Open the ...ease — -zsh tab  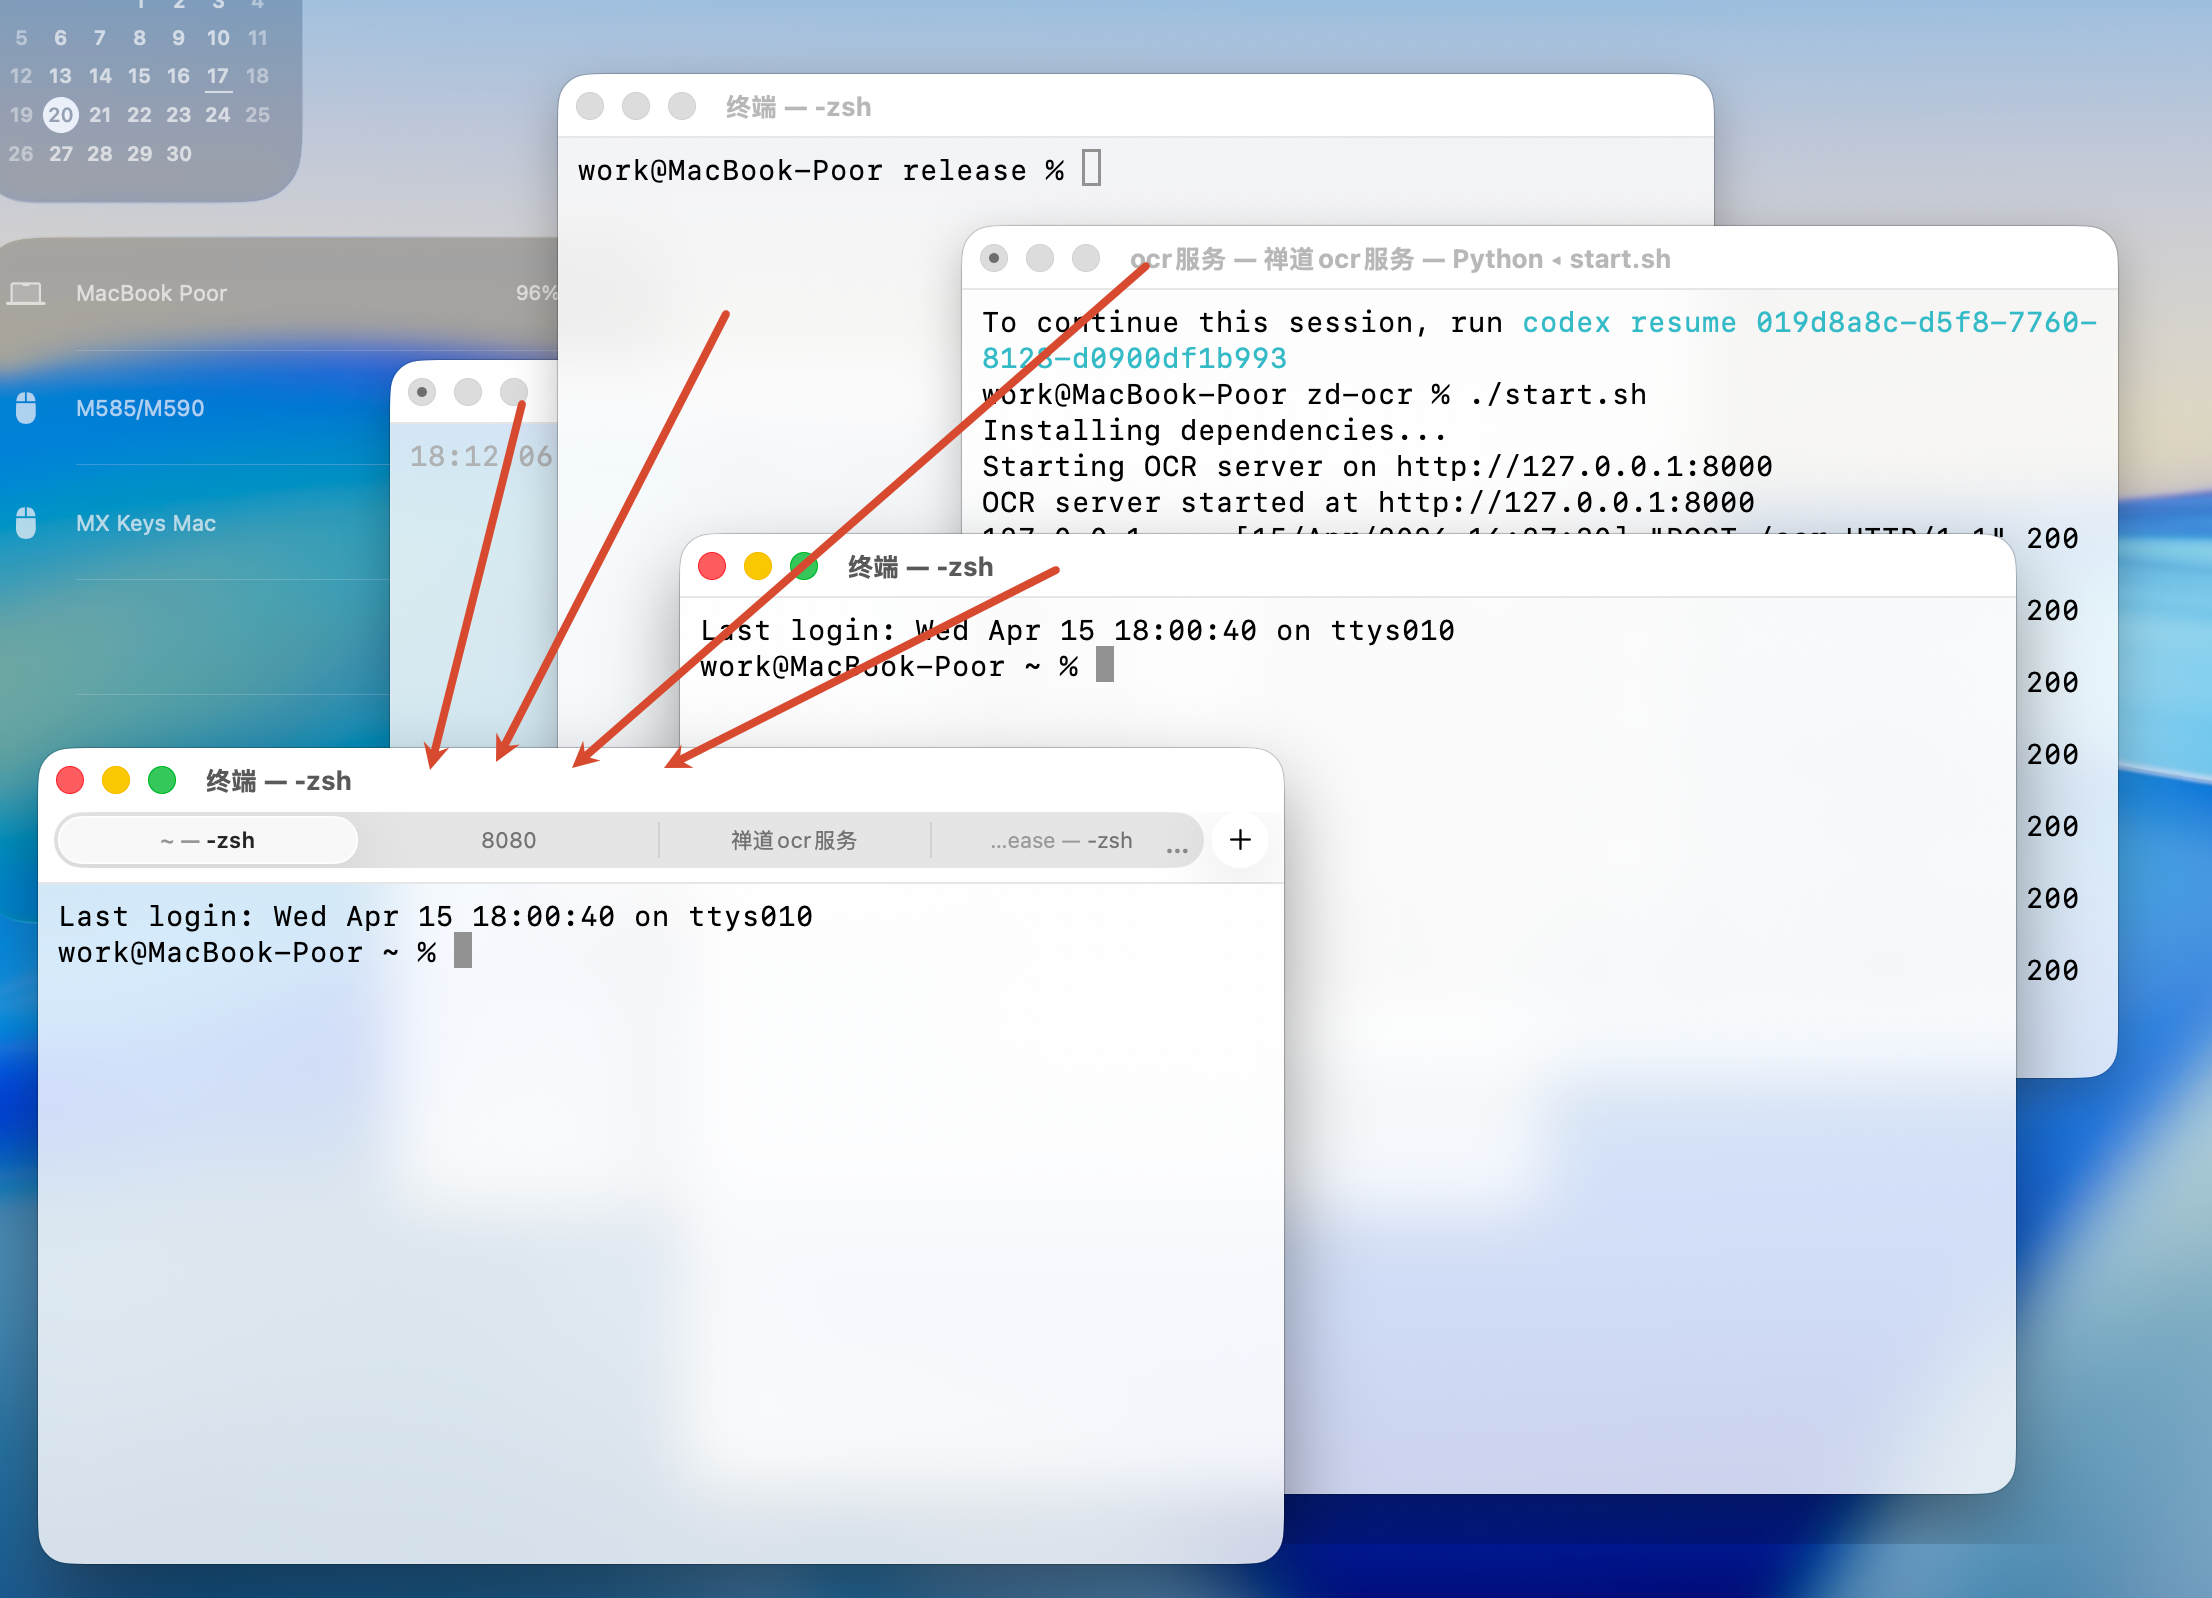click(x=1060, y=840)
